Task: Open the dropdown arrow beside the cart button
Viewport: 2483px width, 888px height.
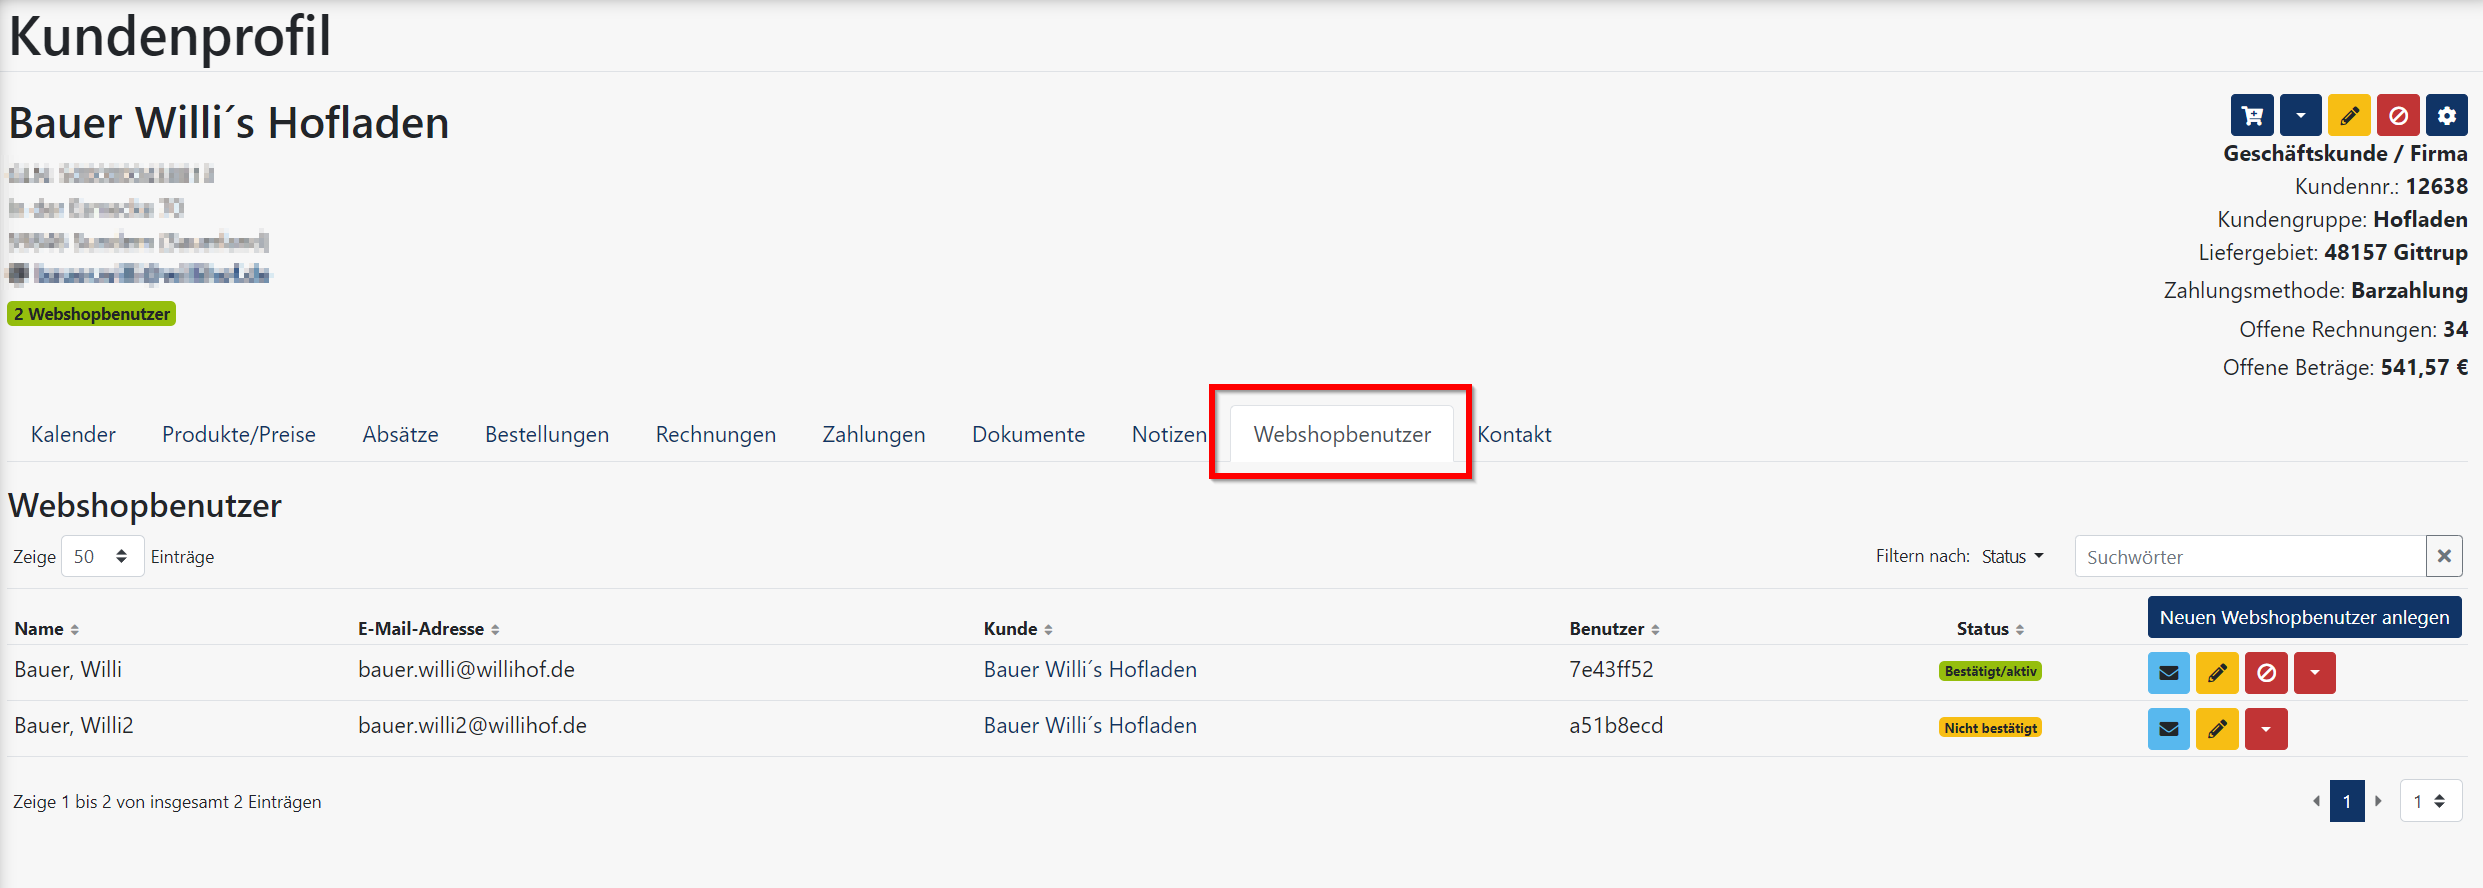Action: [x=2301, y=116]
